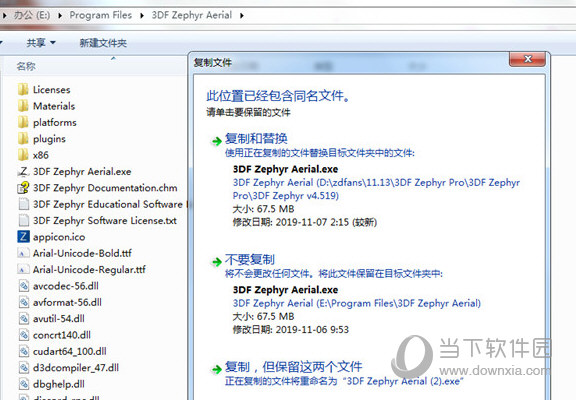Select x86 folder name
This screenshot has width=576, height=400.
[x=41, y=155]
